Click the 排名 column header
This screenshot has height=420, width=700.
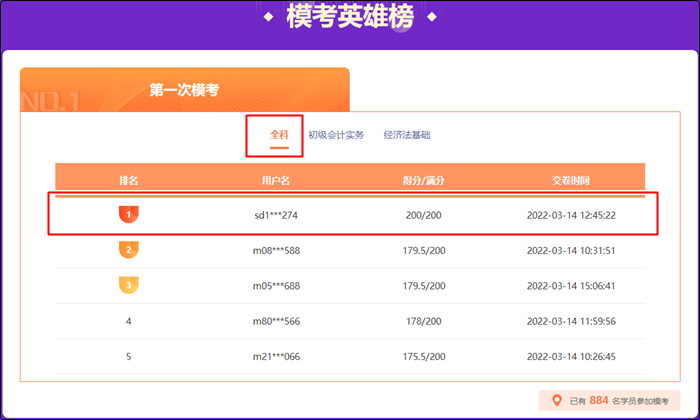tap(129, 180)
